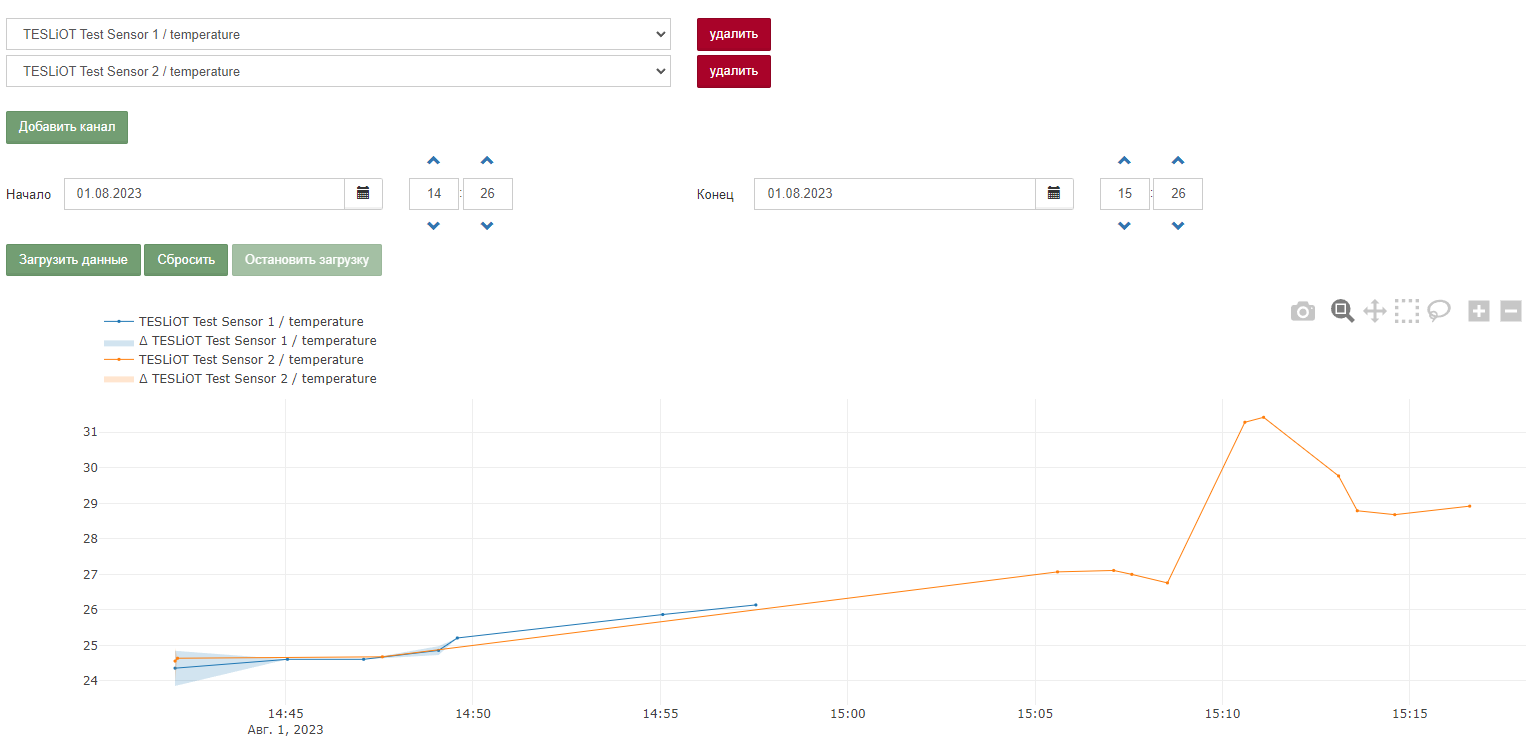Screen dimensions: 1526x746
Task: Toggle legend Δ TESLiOT Test Sensor 1 band
Action: tap(240, 341)
